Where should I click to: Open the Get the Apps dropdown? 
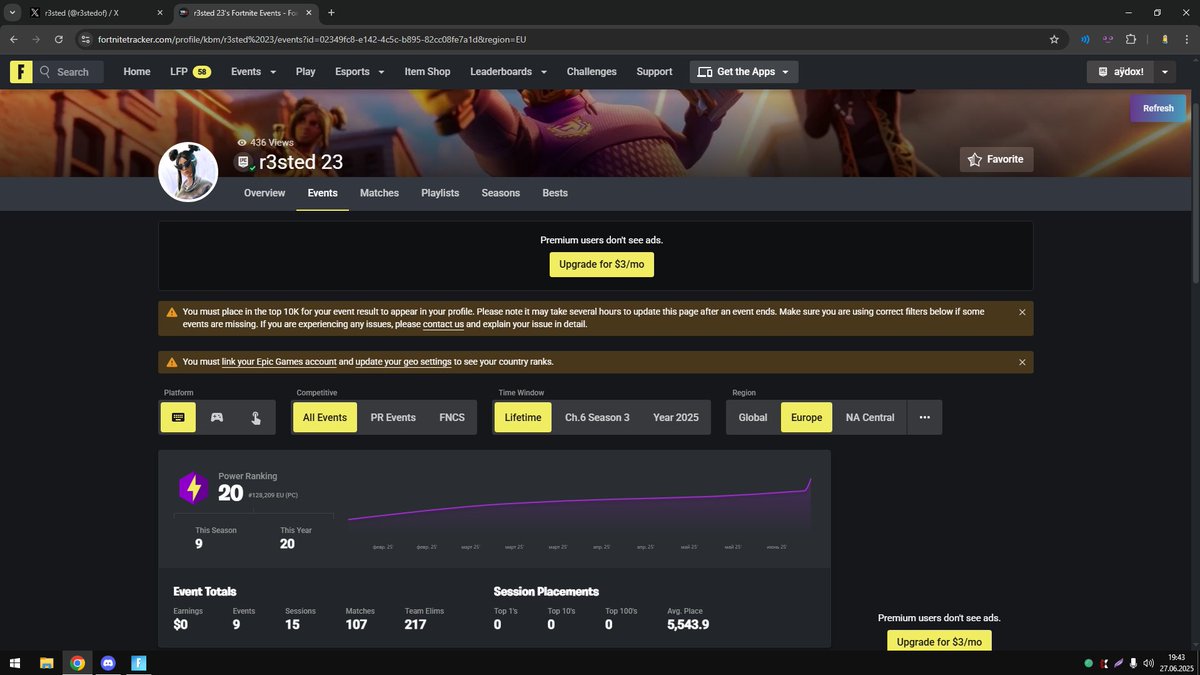(744, 72)
